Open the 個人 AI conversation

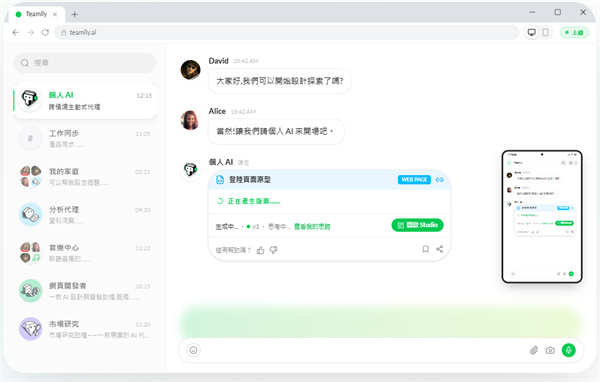(x=85, y=101)
